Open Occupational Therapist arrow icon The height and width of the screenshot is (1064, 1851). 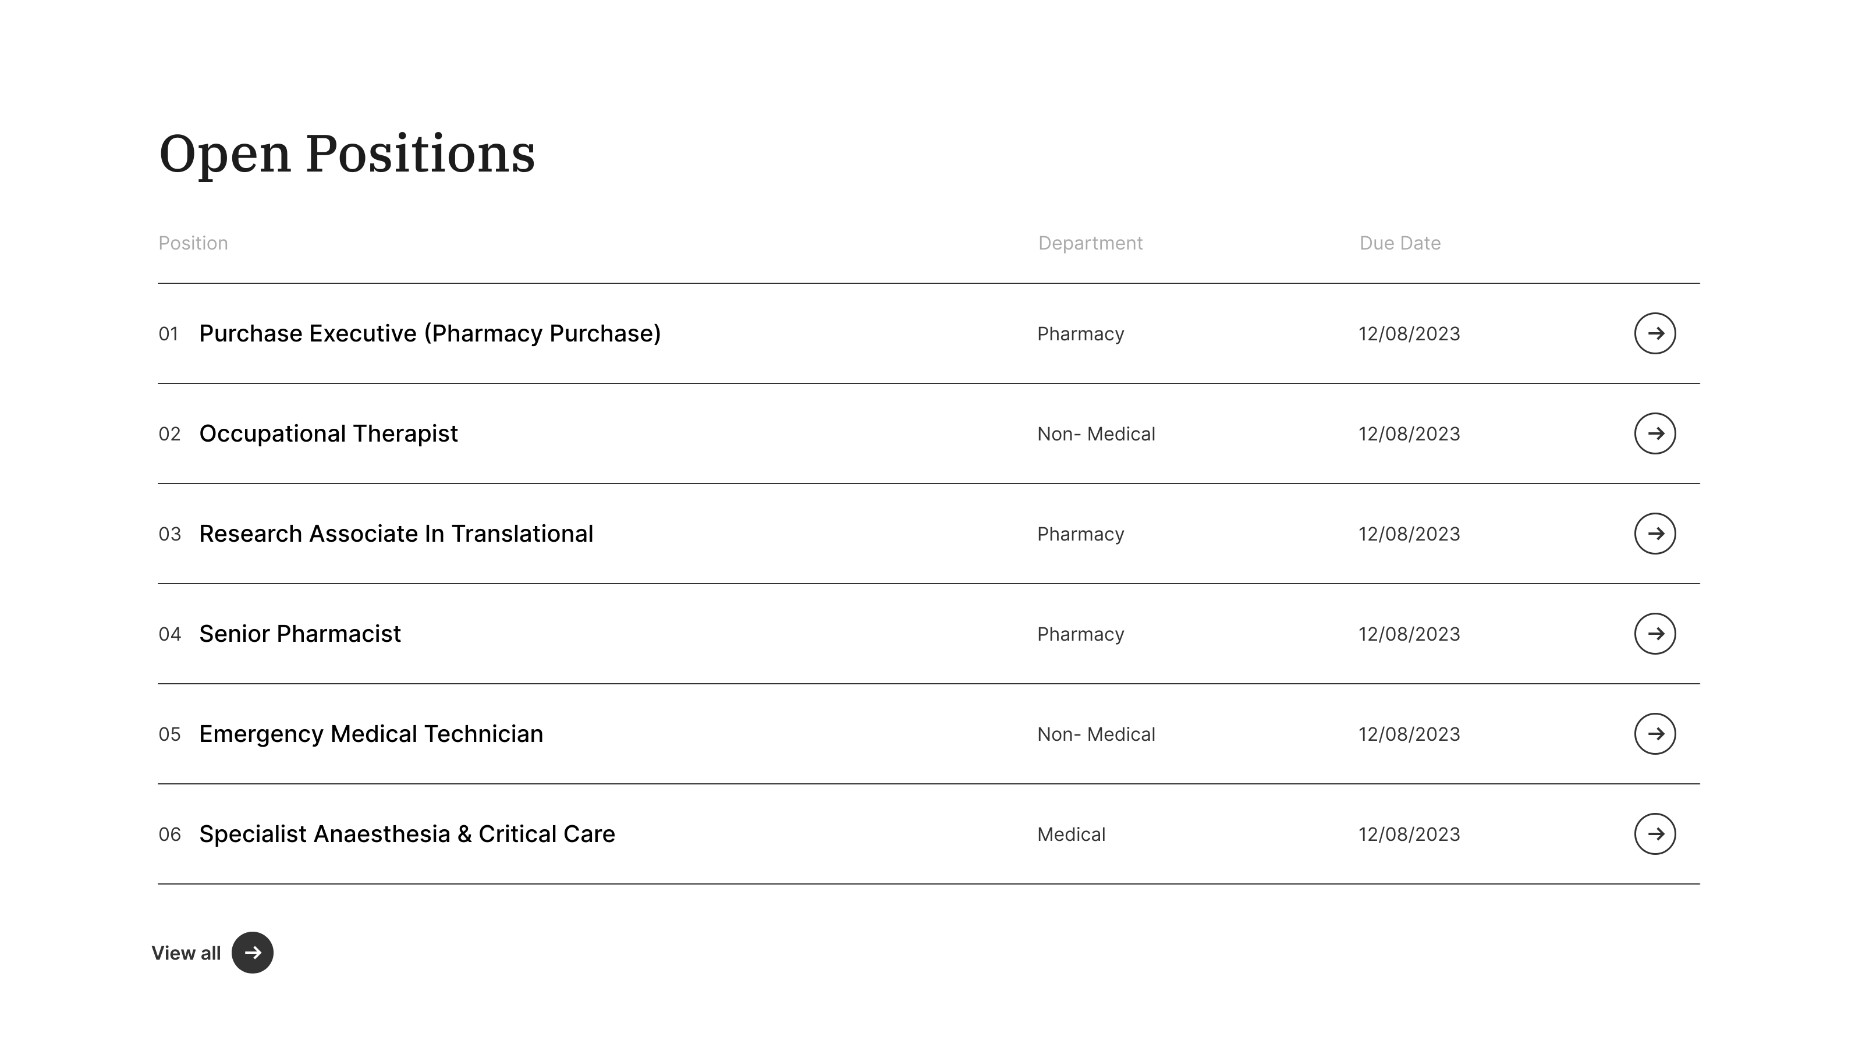[x=1654, y=433]
